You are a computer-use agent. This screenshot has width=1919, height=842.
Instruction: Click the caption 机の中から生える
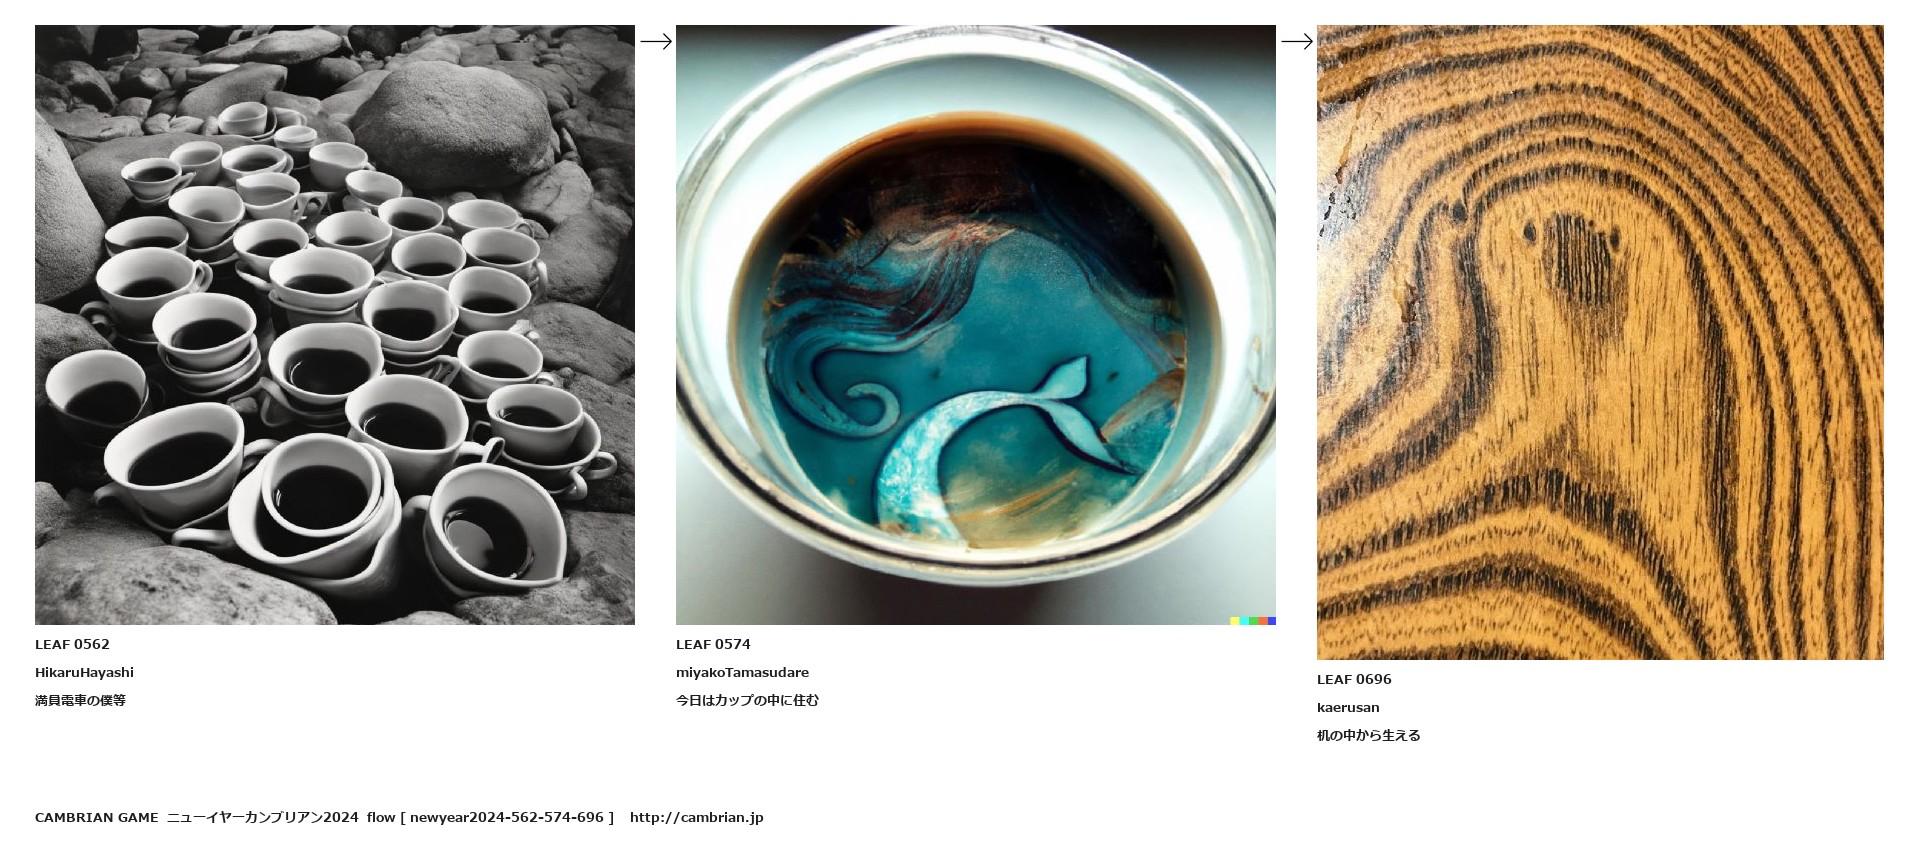(x=1368, y=735)
